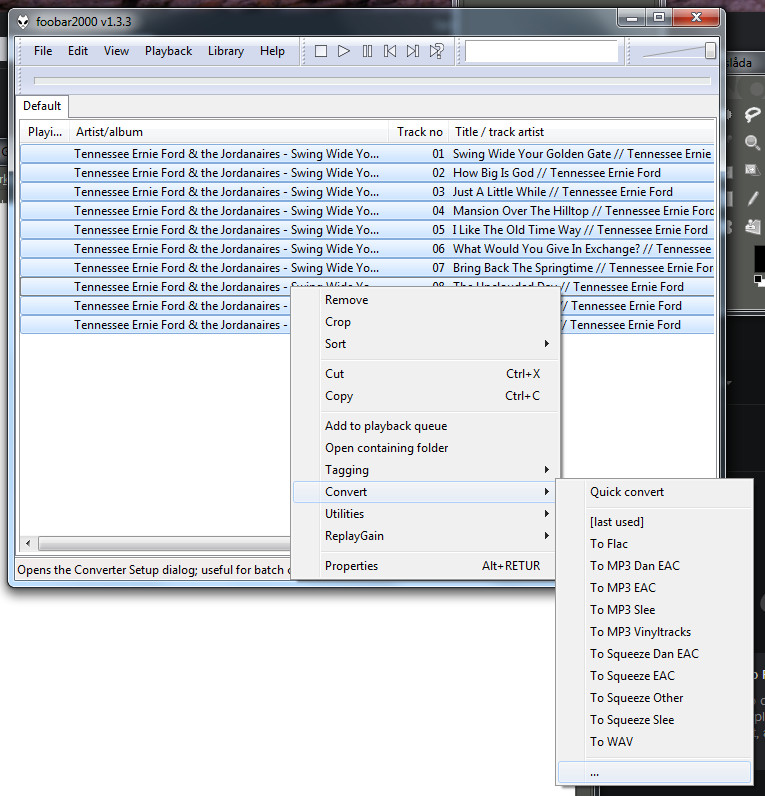Choose the To WAV preset
765x796 pixels.
(654, 742)
